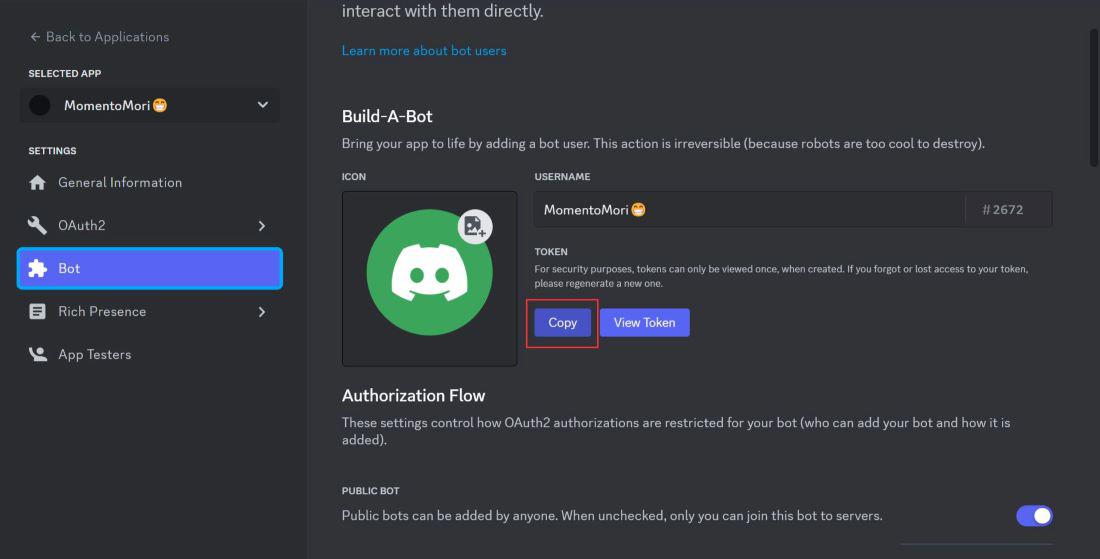The height and width of the screenshot is (559, 1100).
Task: Click the Rich Presence document icon
Action: tap(38, 312)
